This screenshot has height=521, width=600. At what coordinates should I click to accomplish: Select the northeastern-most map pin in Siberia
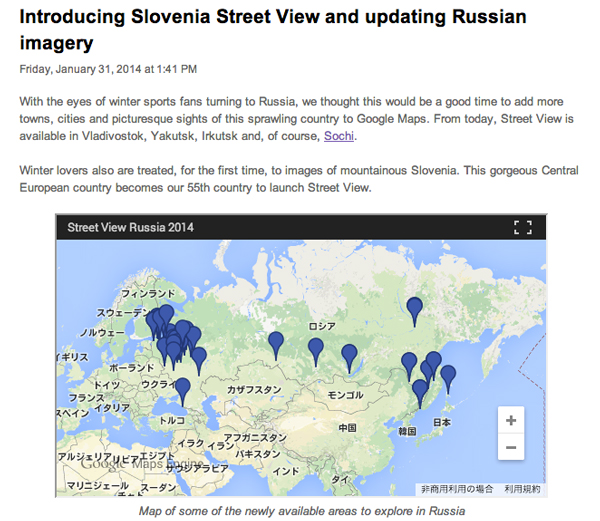(414, 309)
